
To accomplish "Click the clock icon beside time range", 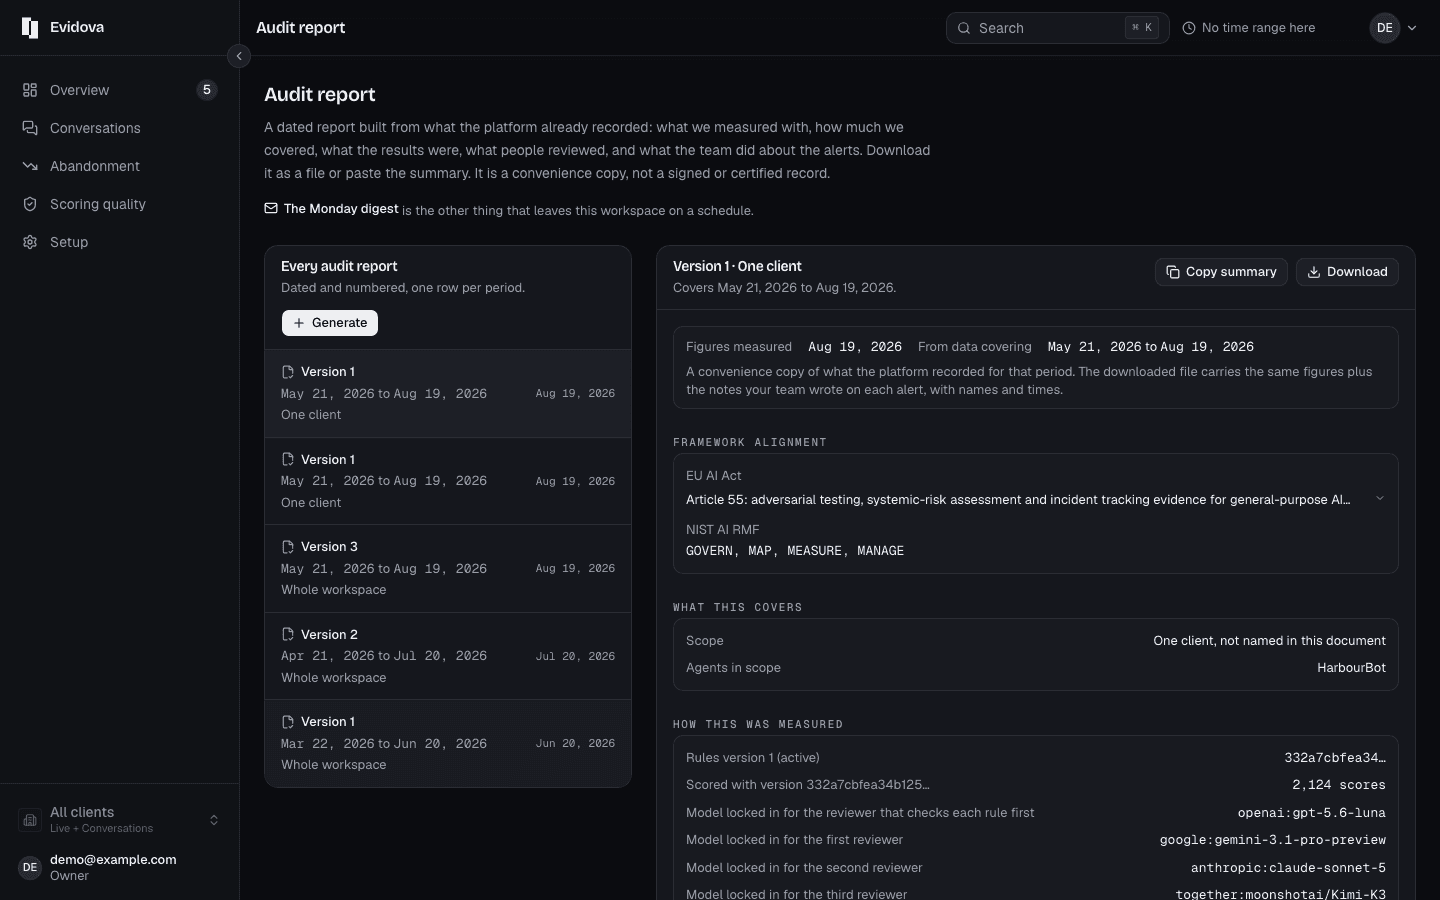I will (1189, 28).
